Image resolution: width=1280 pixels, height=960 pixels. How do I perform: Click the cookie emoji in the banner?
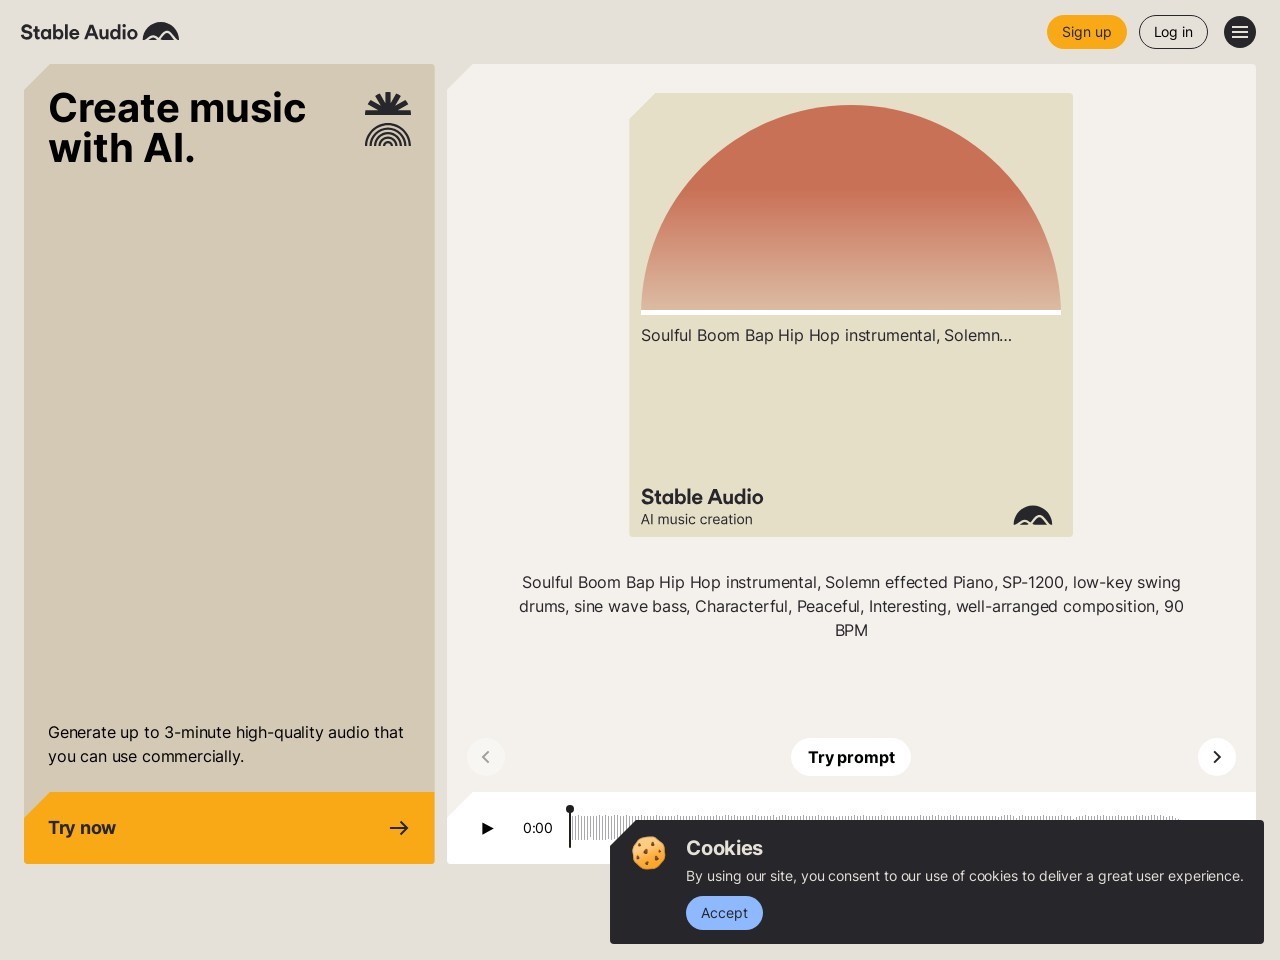649,853
